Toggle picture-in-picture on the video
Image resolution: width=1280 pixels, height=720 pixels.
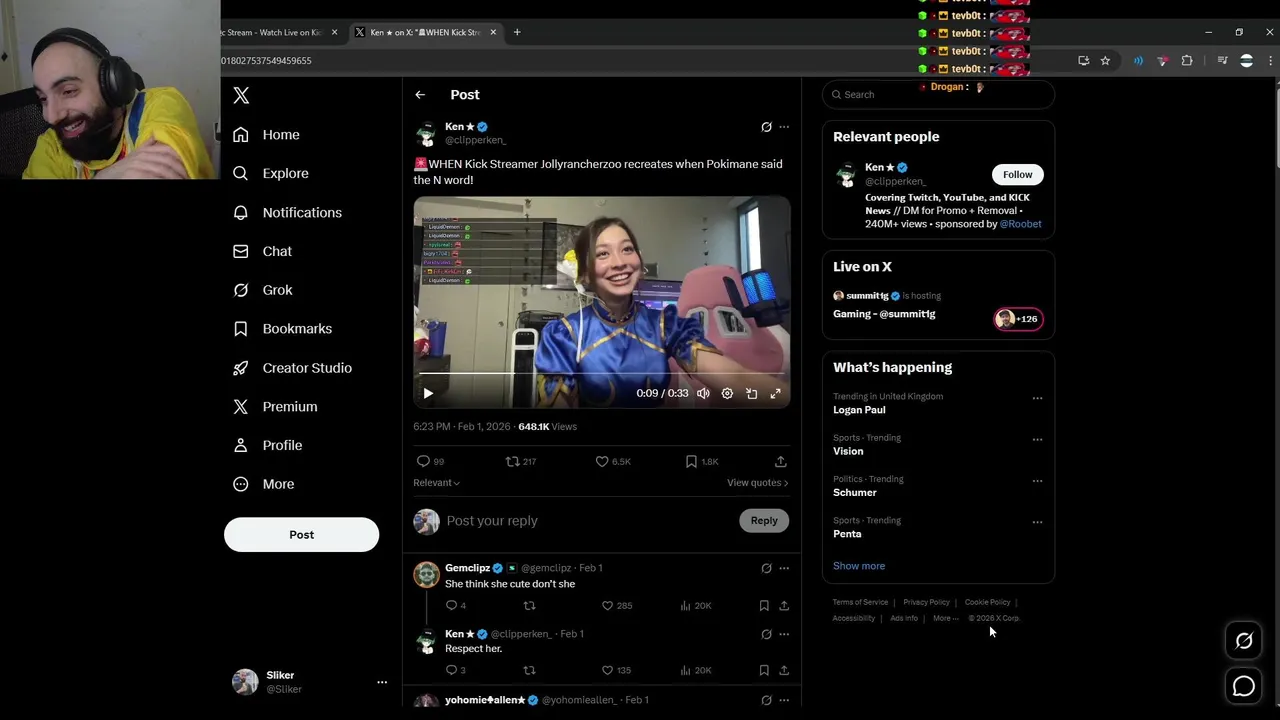click(x=751, y=393)
